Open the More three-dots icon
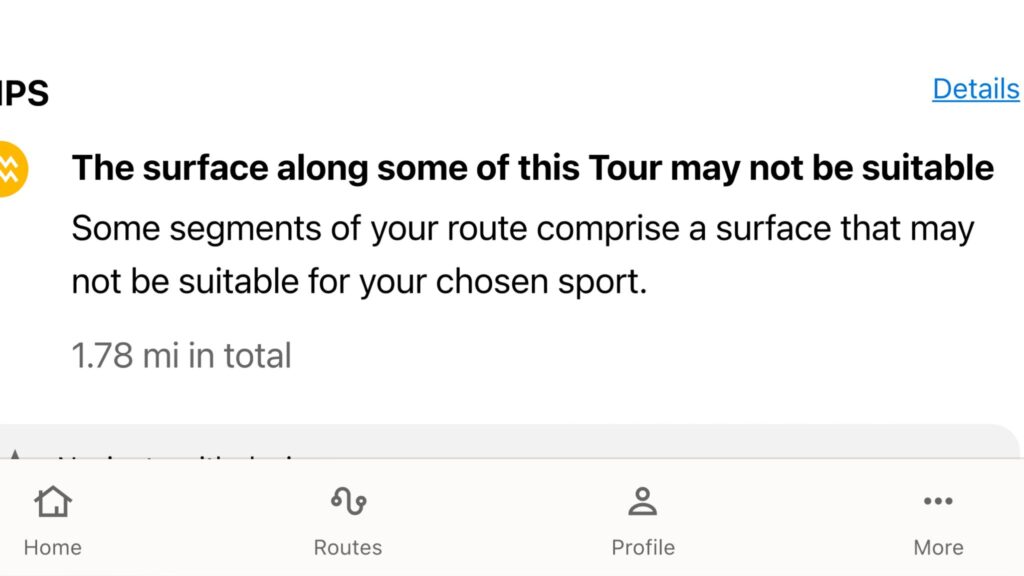 click(x=938, y=501)
